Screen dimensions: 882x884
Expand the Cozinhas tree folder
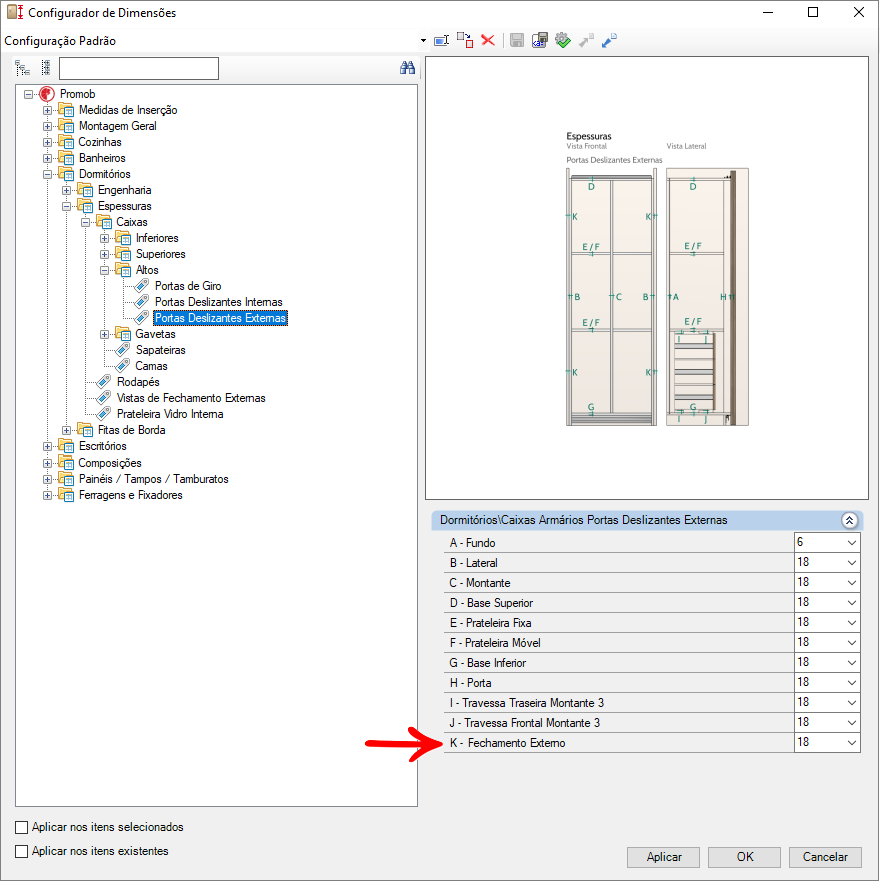click(47, 142)
